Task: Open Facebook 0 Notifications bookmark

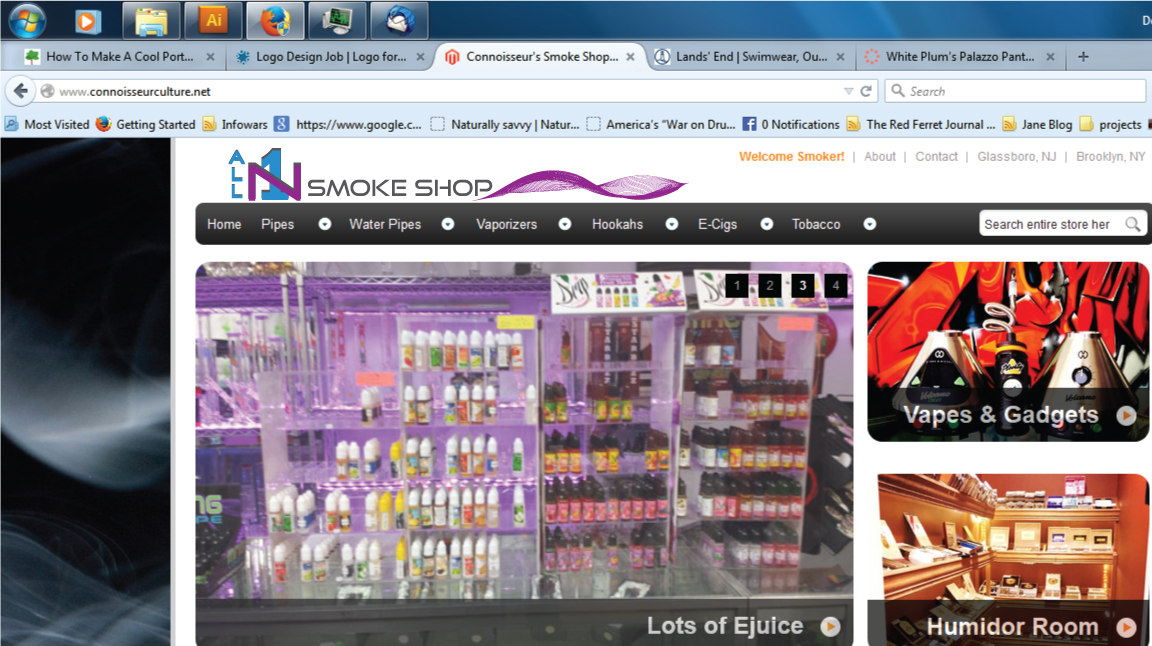Action: (791, 124)
